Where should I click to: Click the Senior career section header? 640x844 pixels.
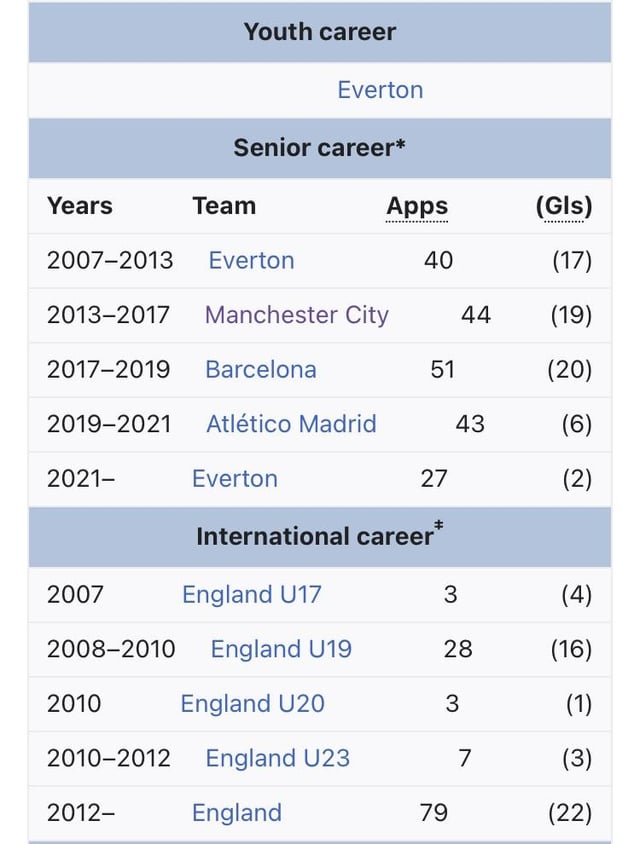(x=313, y=148)
